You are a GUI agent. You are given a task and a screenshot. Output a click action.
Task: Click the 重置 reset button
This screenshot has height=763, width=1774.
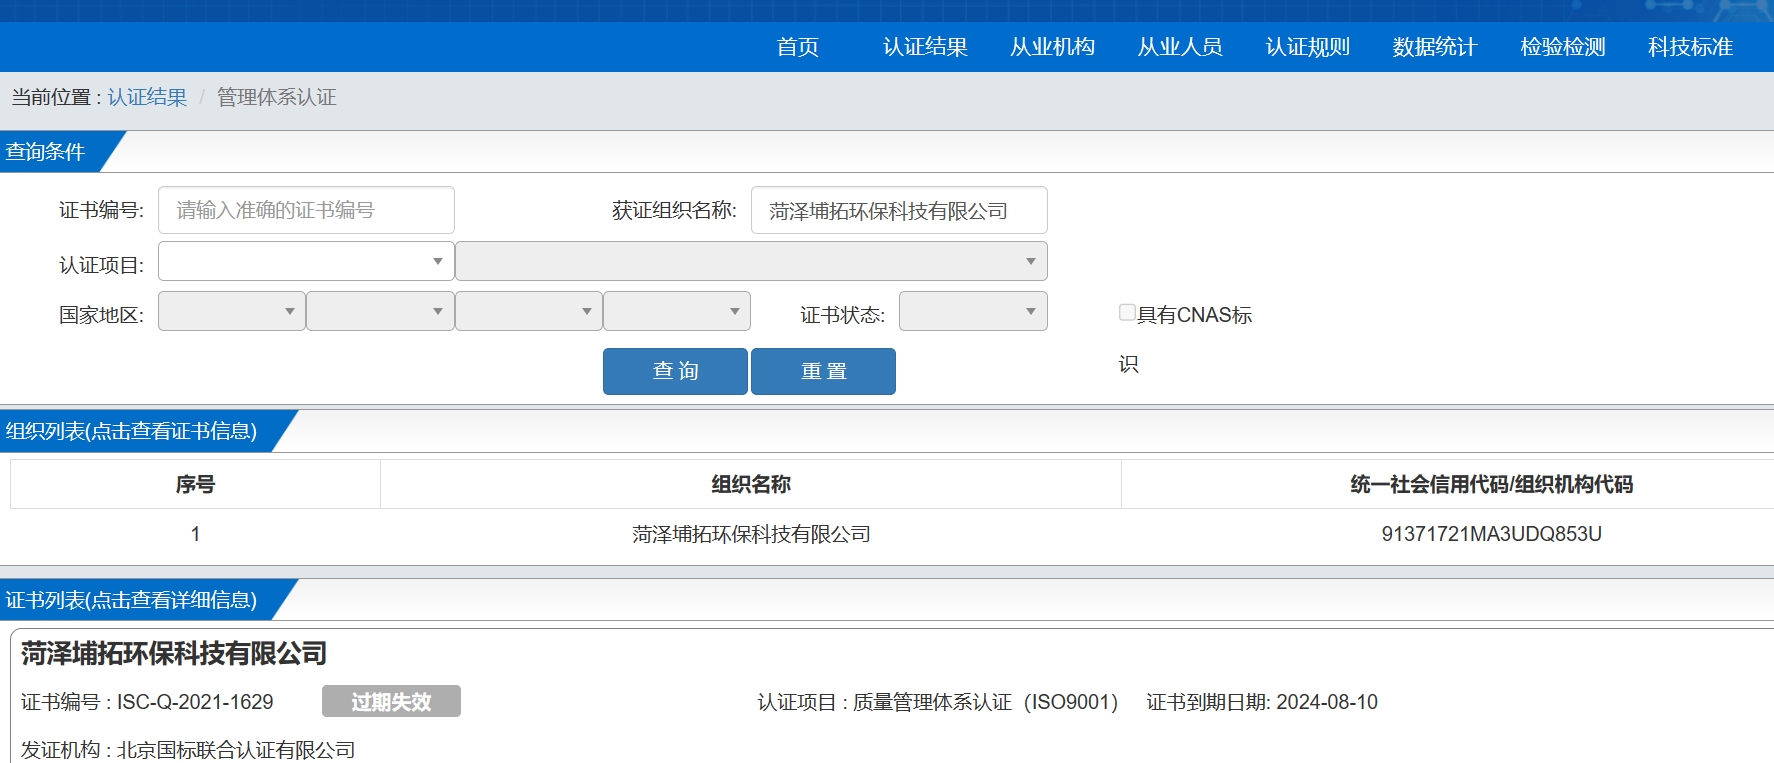pos(823,371)
